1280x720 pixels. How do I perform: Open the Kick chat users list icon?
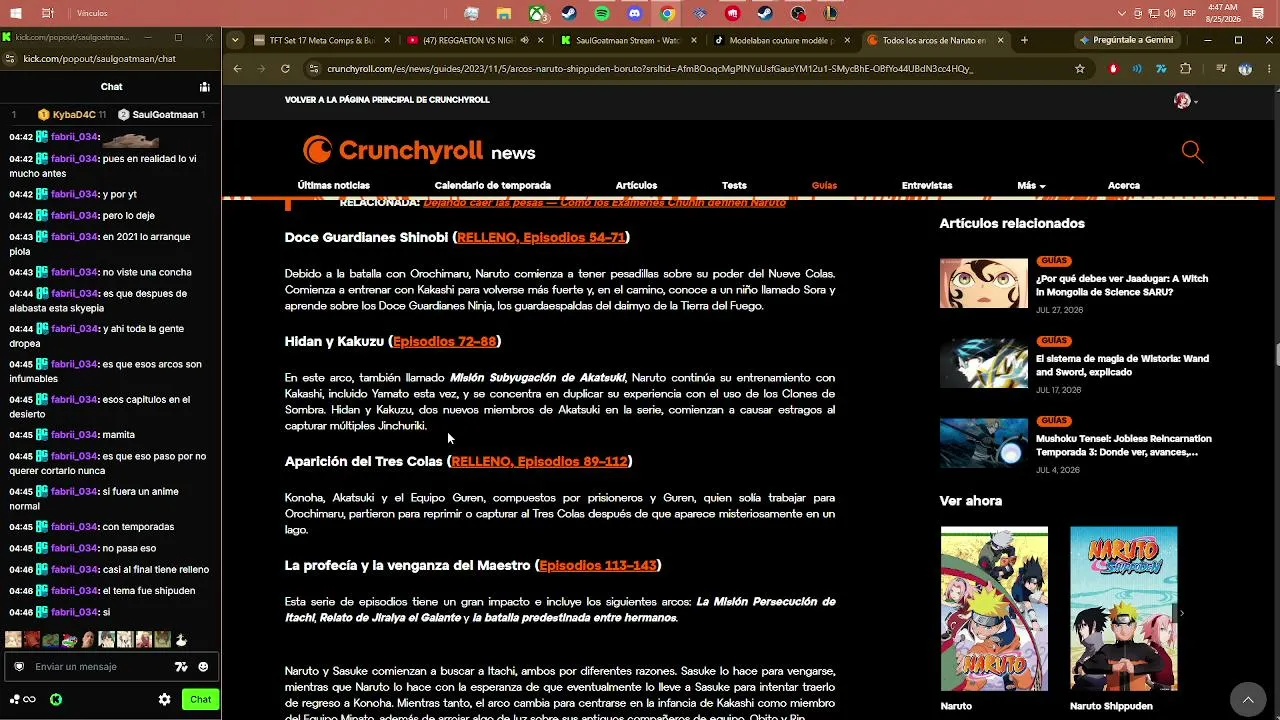[x=204, y=87]
